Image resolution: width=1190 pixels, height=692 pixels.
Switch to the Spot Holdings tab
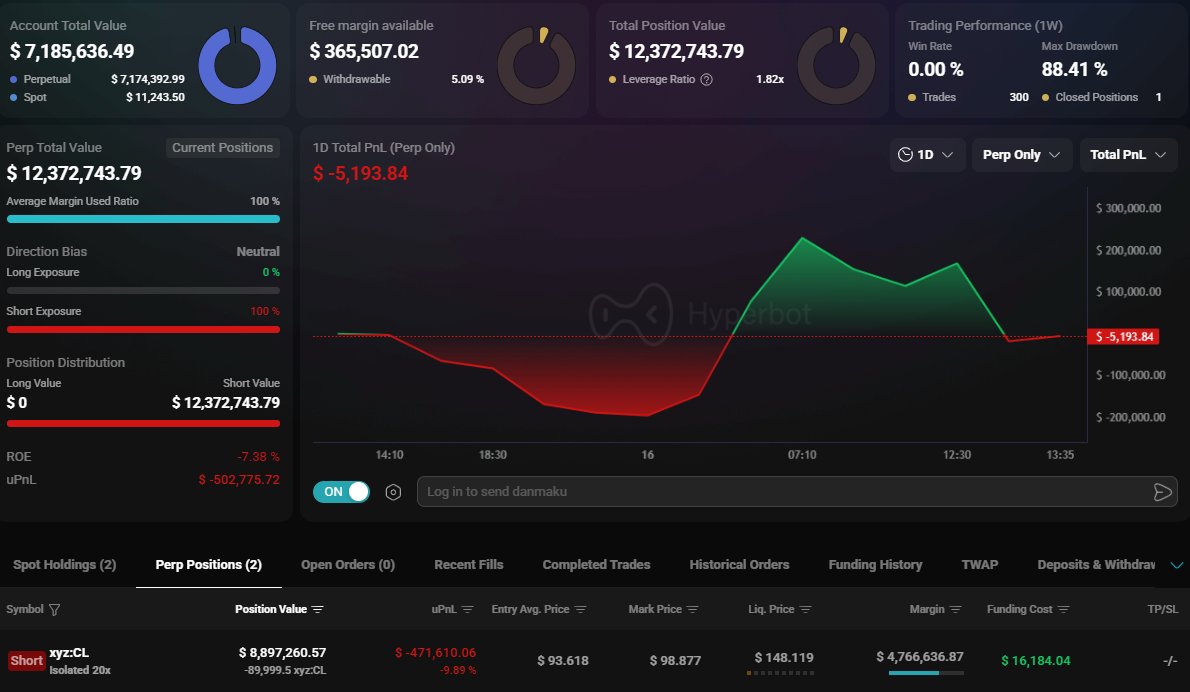pyautogui.click(x=64, y=564)
